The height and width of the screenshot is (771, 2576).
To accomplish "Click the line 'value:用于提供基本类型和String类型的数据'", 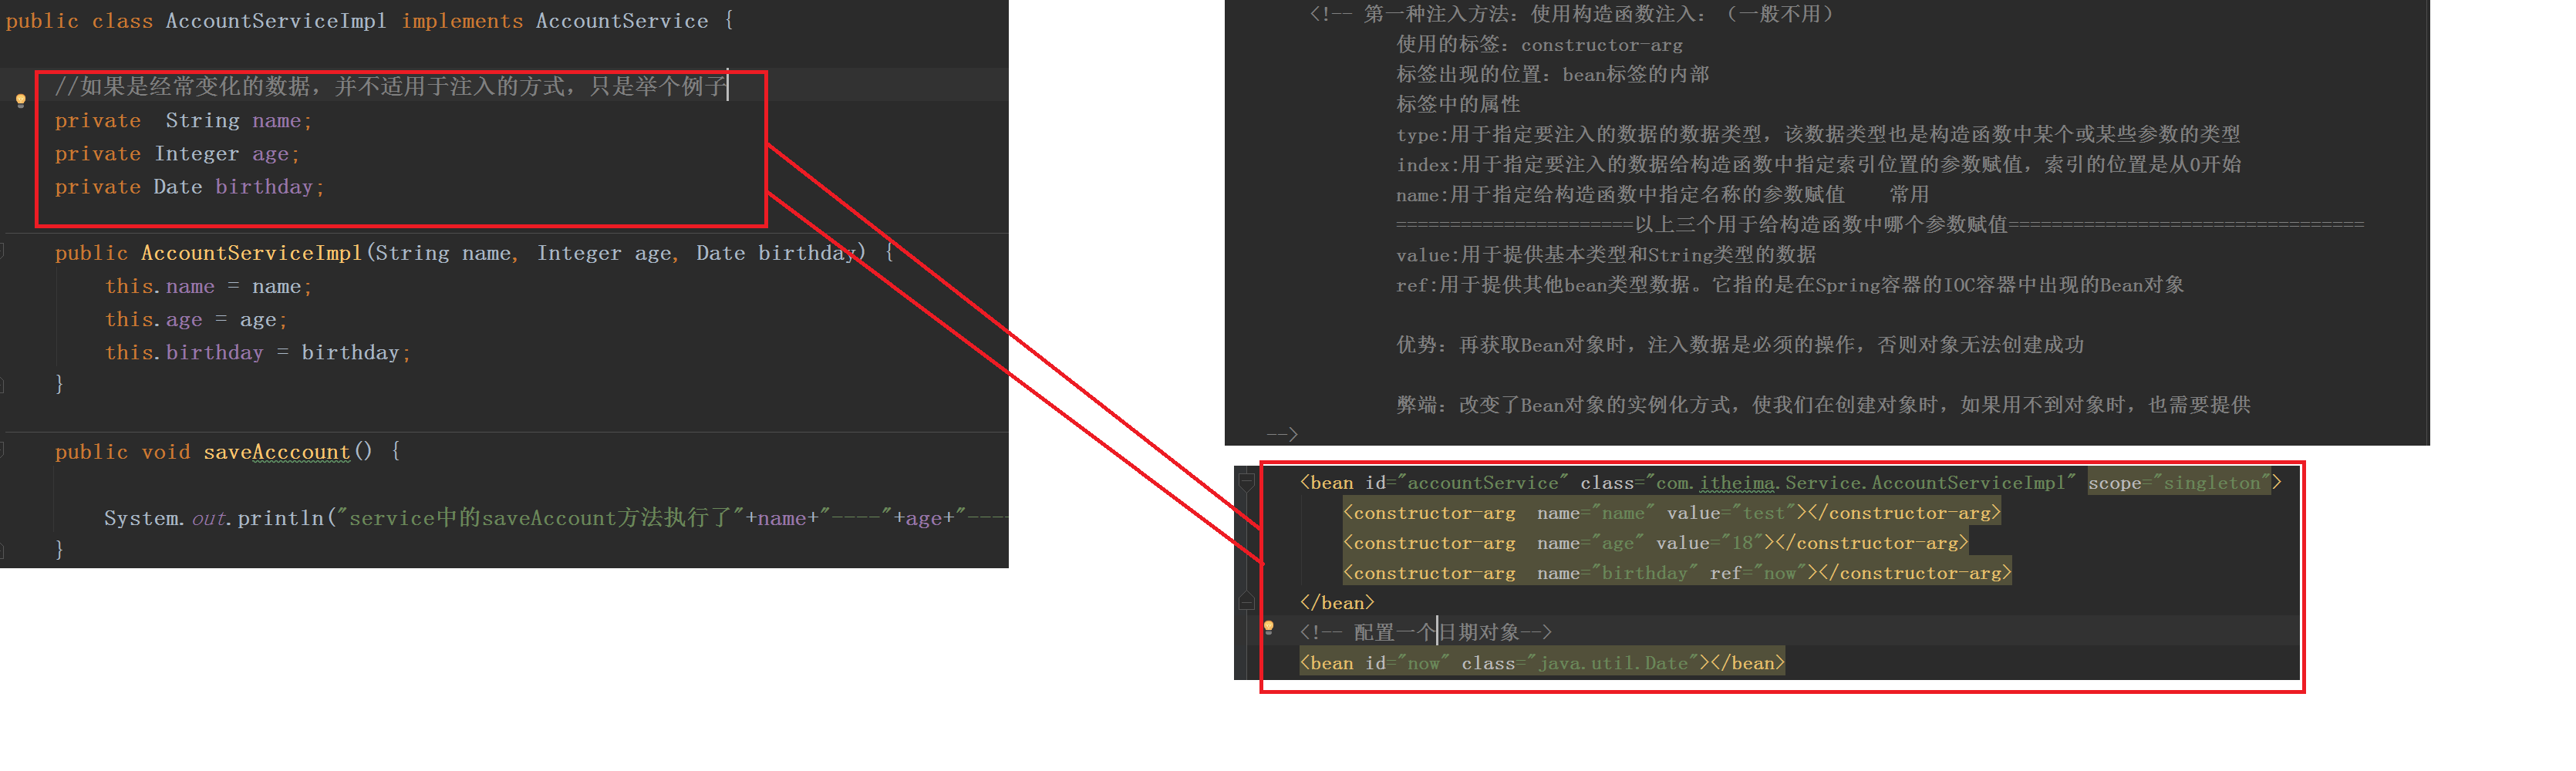I will 1606,254.
